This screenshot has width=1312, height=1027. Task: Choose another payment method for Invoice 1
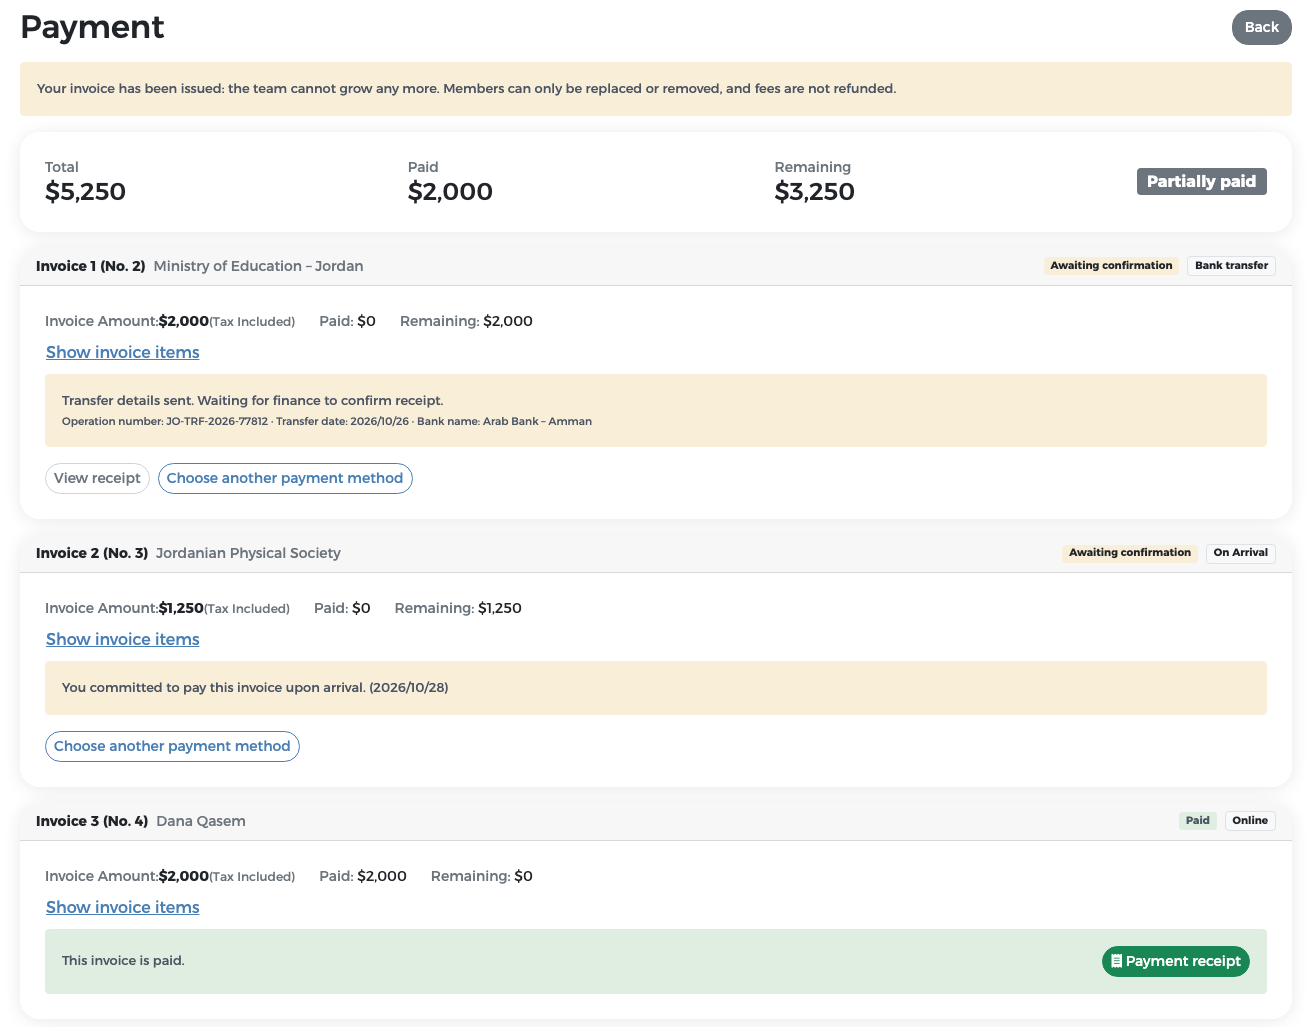285,478
